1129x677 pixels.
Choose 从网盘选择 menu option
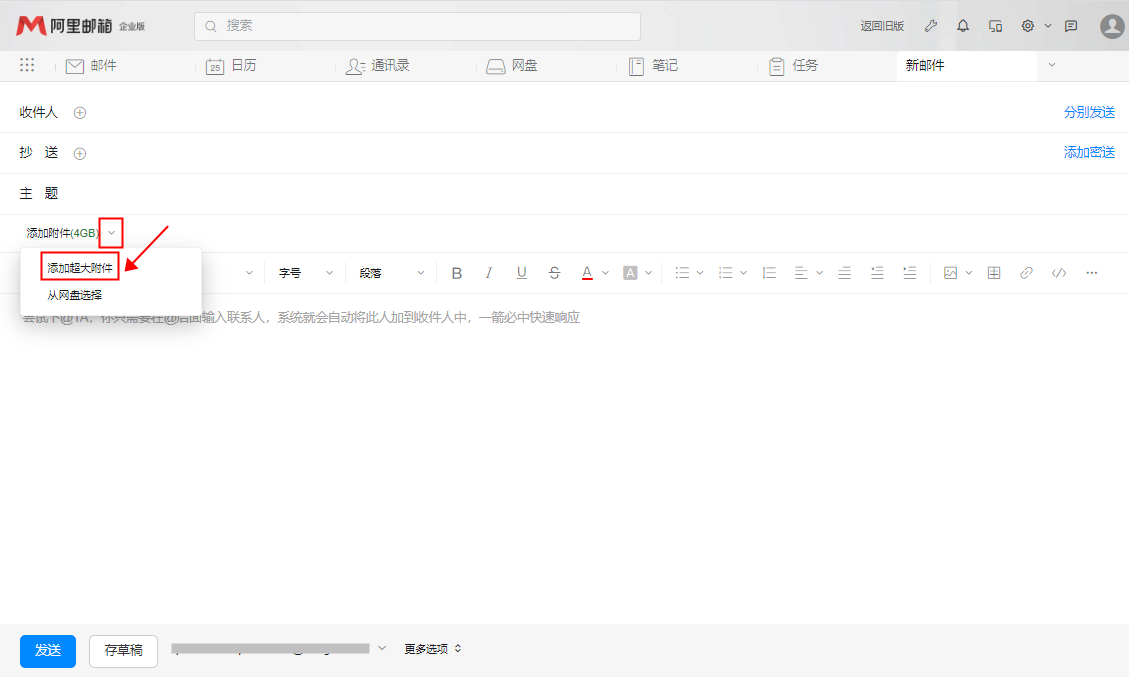click(75, 295)
